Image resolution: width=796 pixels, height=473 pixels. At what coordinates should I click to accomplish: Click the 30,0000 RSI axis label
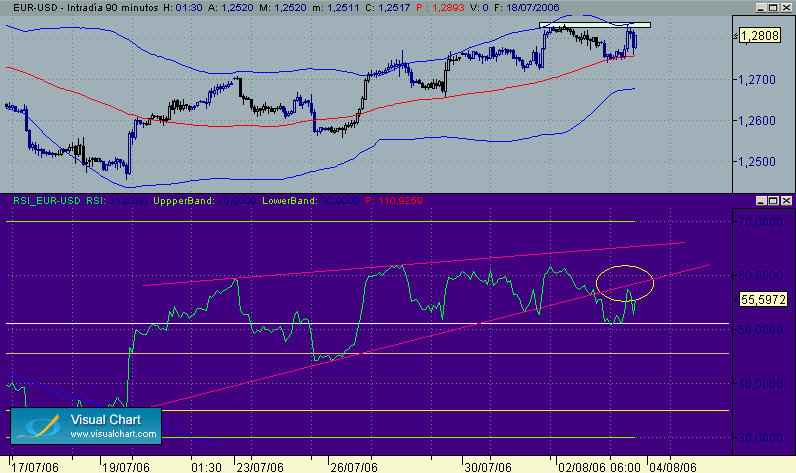click(x=760, y=437)
